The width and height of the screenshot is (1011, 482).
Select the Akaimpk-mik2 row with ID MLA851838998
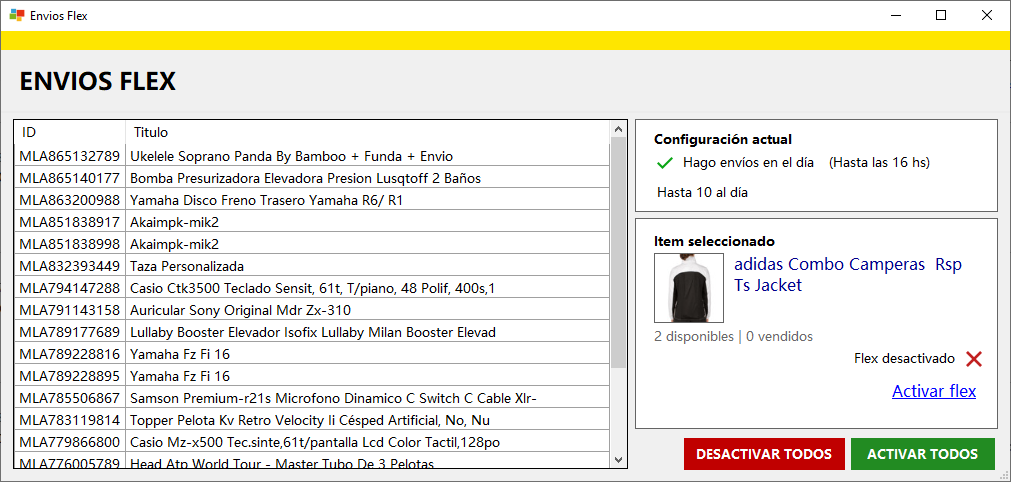(312, 244)
